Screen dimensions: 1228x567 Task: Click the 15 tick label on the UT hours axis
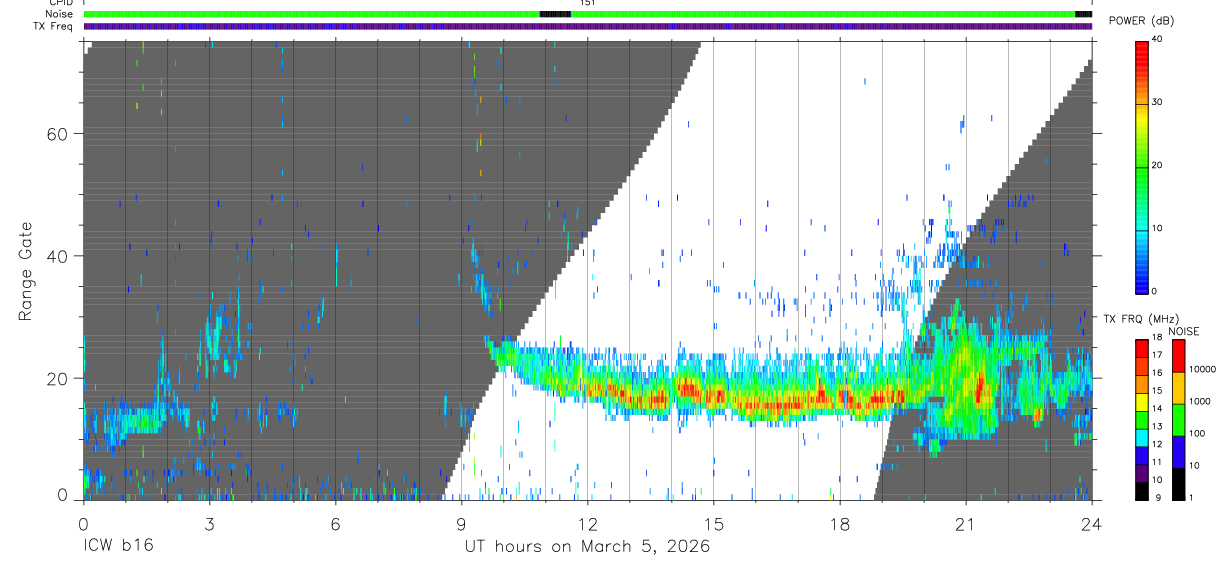[714, 522]
